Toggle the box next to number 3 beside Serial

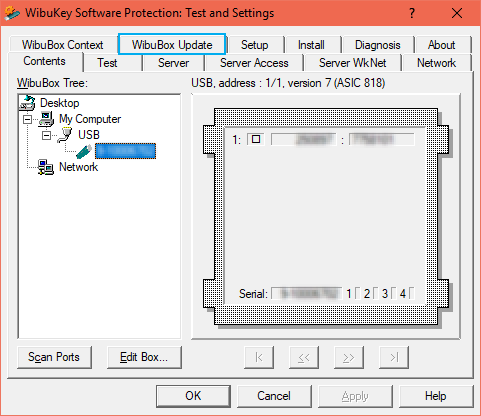393,294
